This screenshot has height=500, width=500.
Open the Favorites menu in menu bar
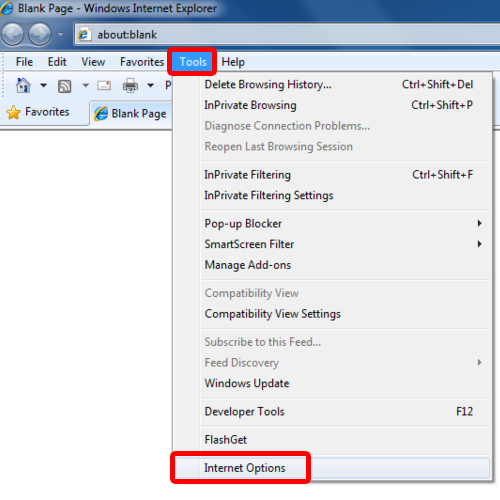tap(142, 62)
